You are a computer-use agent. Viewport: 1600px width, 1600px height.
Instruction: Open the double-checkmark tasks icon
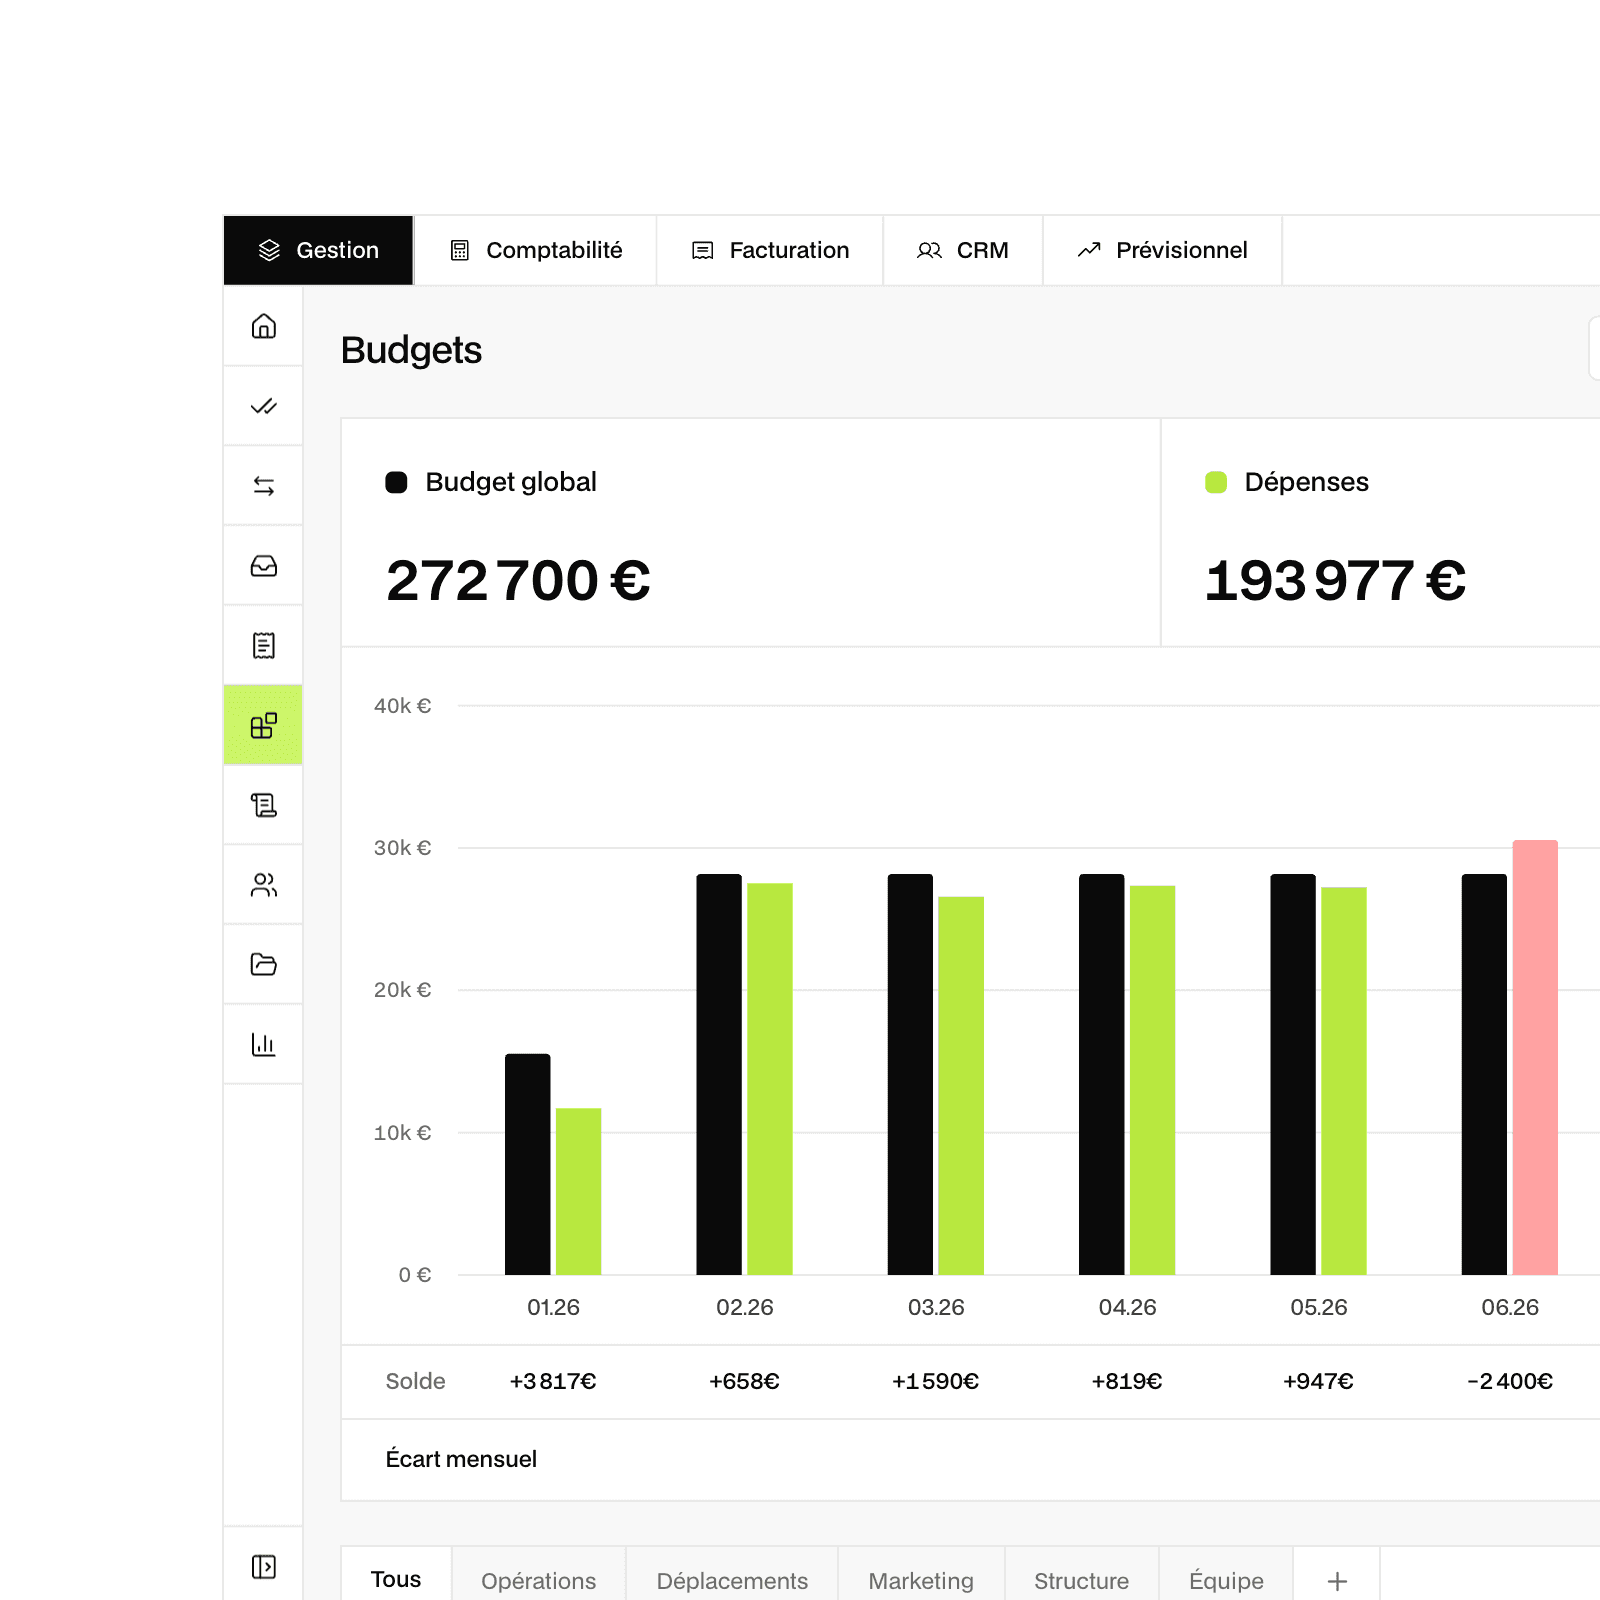pyautogui.click(x=263, y=406)
